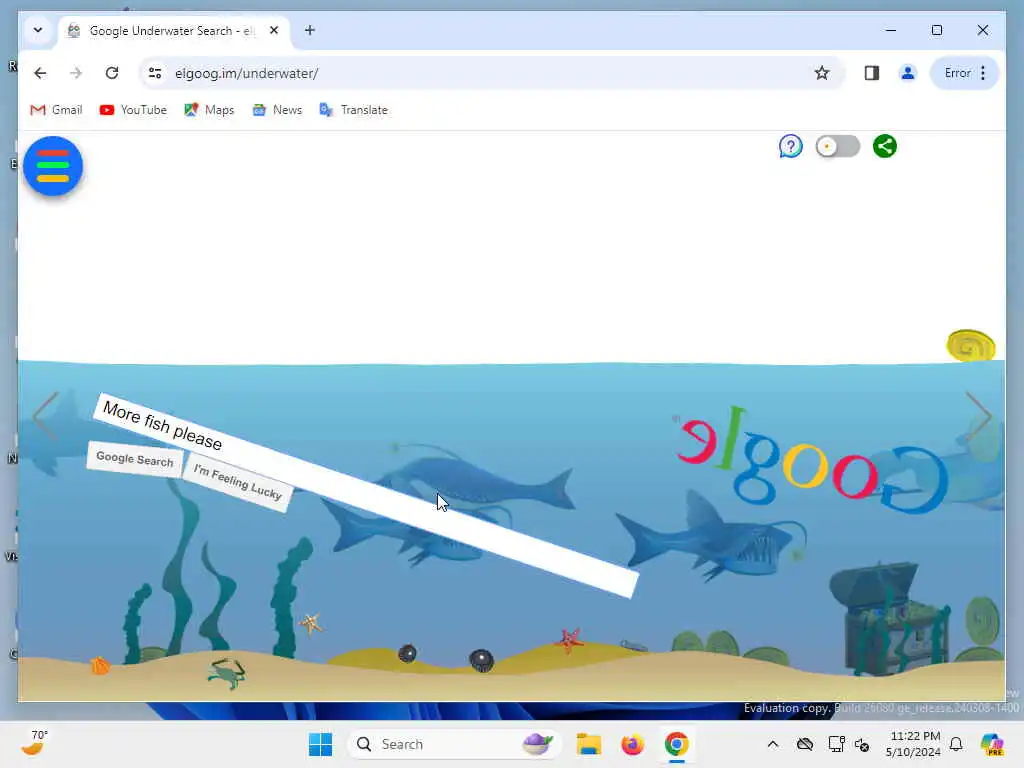
Task: Toggle the dark mode switch
Action: [x=837, y=146]
